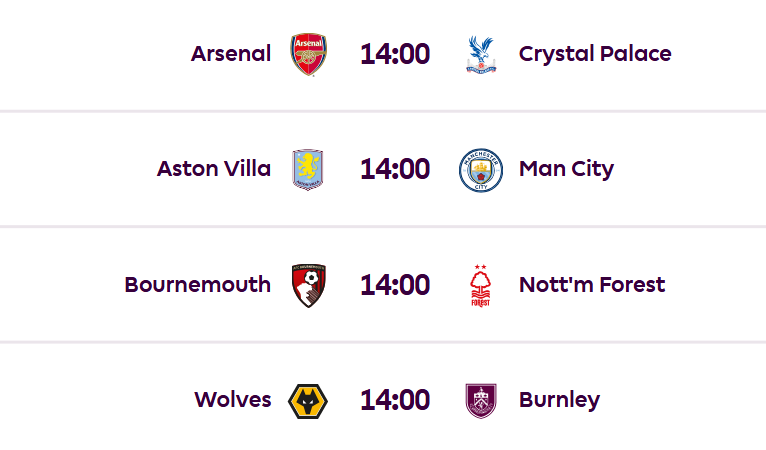This screenshot has width=766, height=450.
Task: Click the Wolves club crest
Action: point(308,401)
